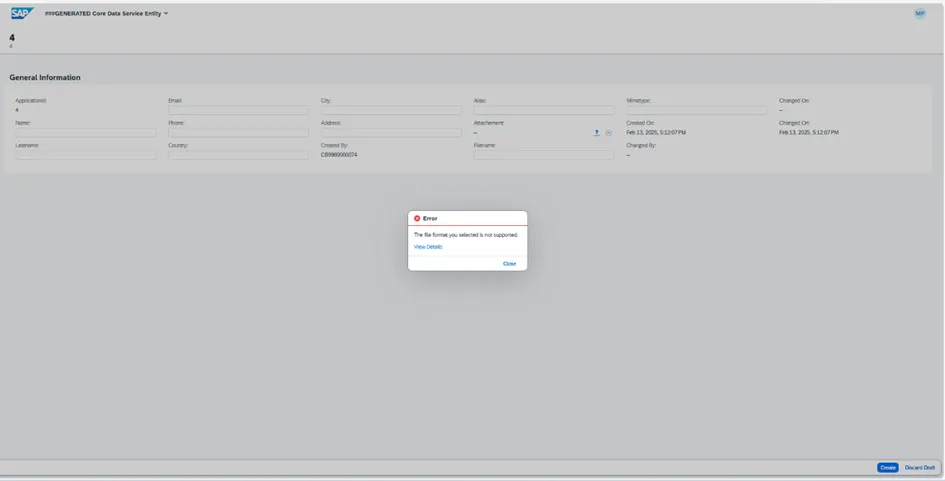Click the Address input field

[391, 132]
